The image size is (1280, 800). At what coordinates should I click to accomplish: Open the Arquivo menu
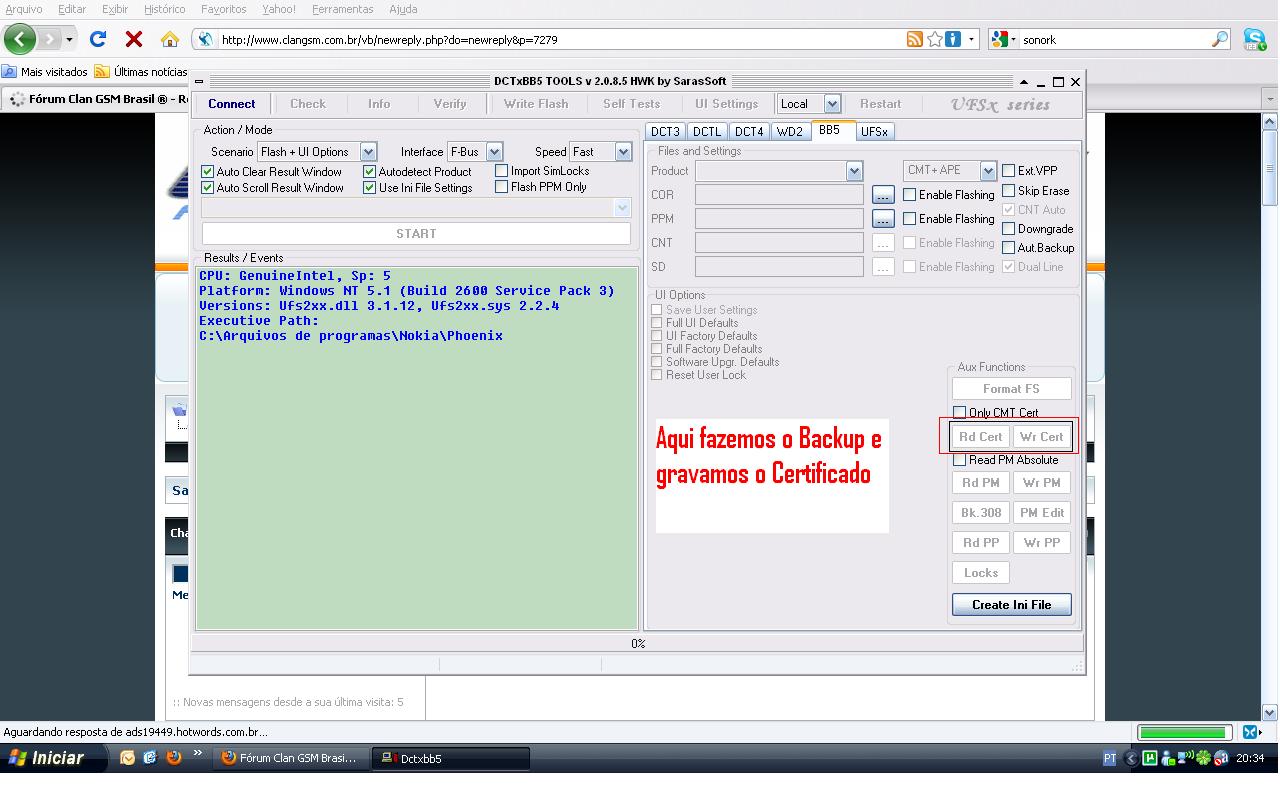tap(24, 9)
